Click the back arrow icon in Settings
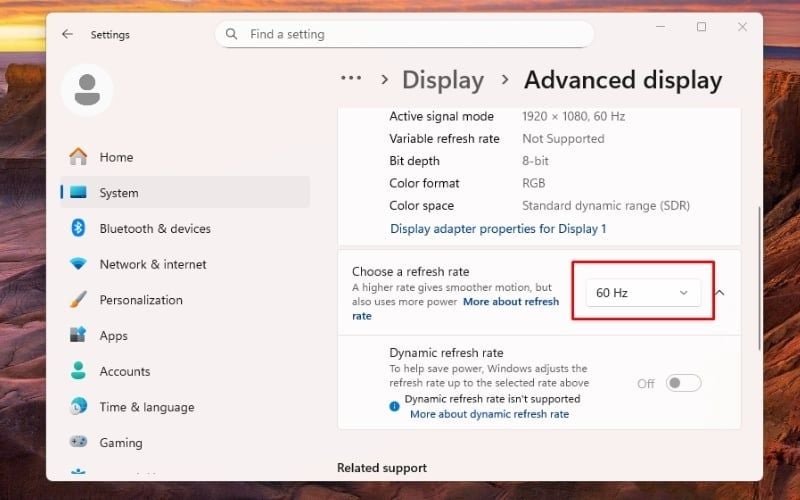 [67, 34]
